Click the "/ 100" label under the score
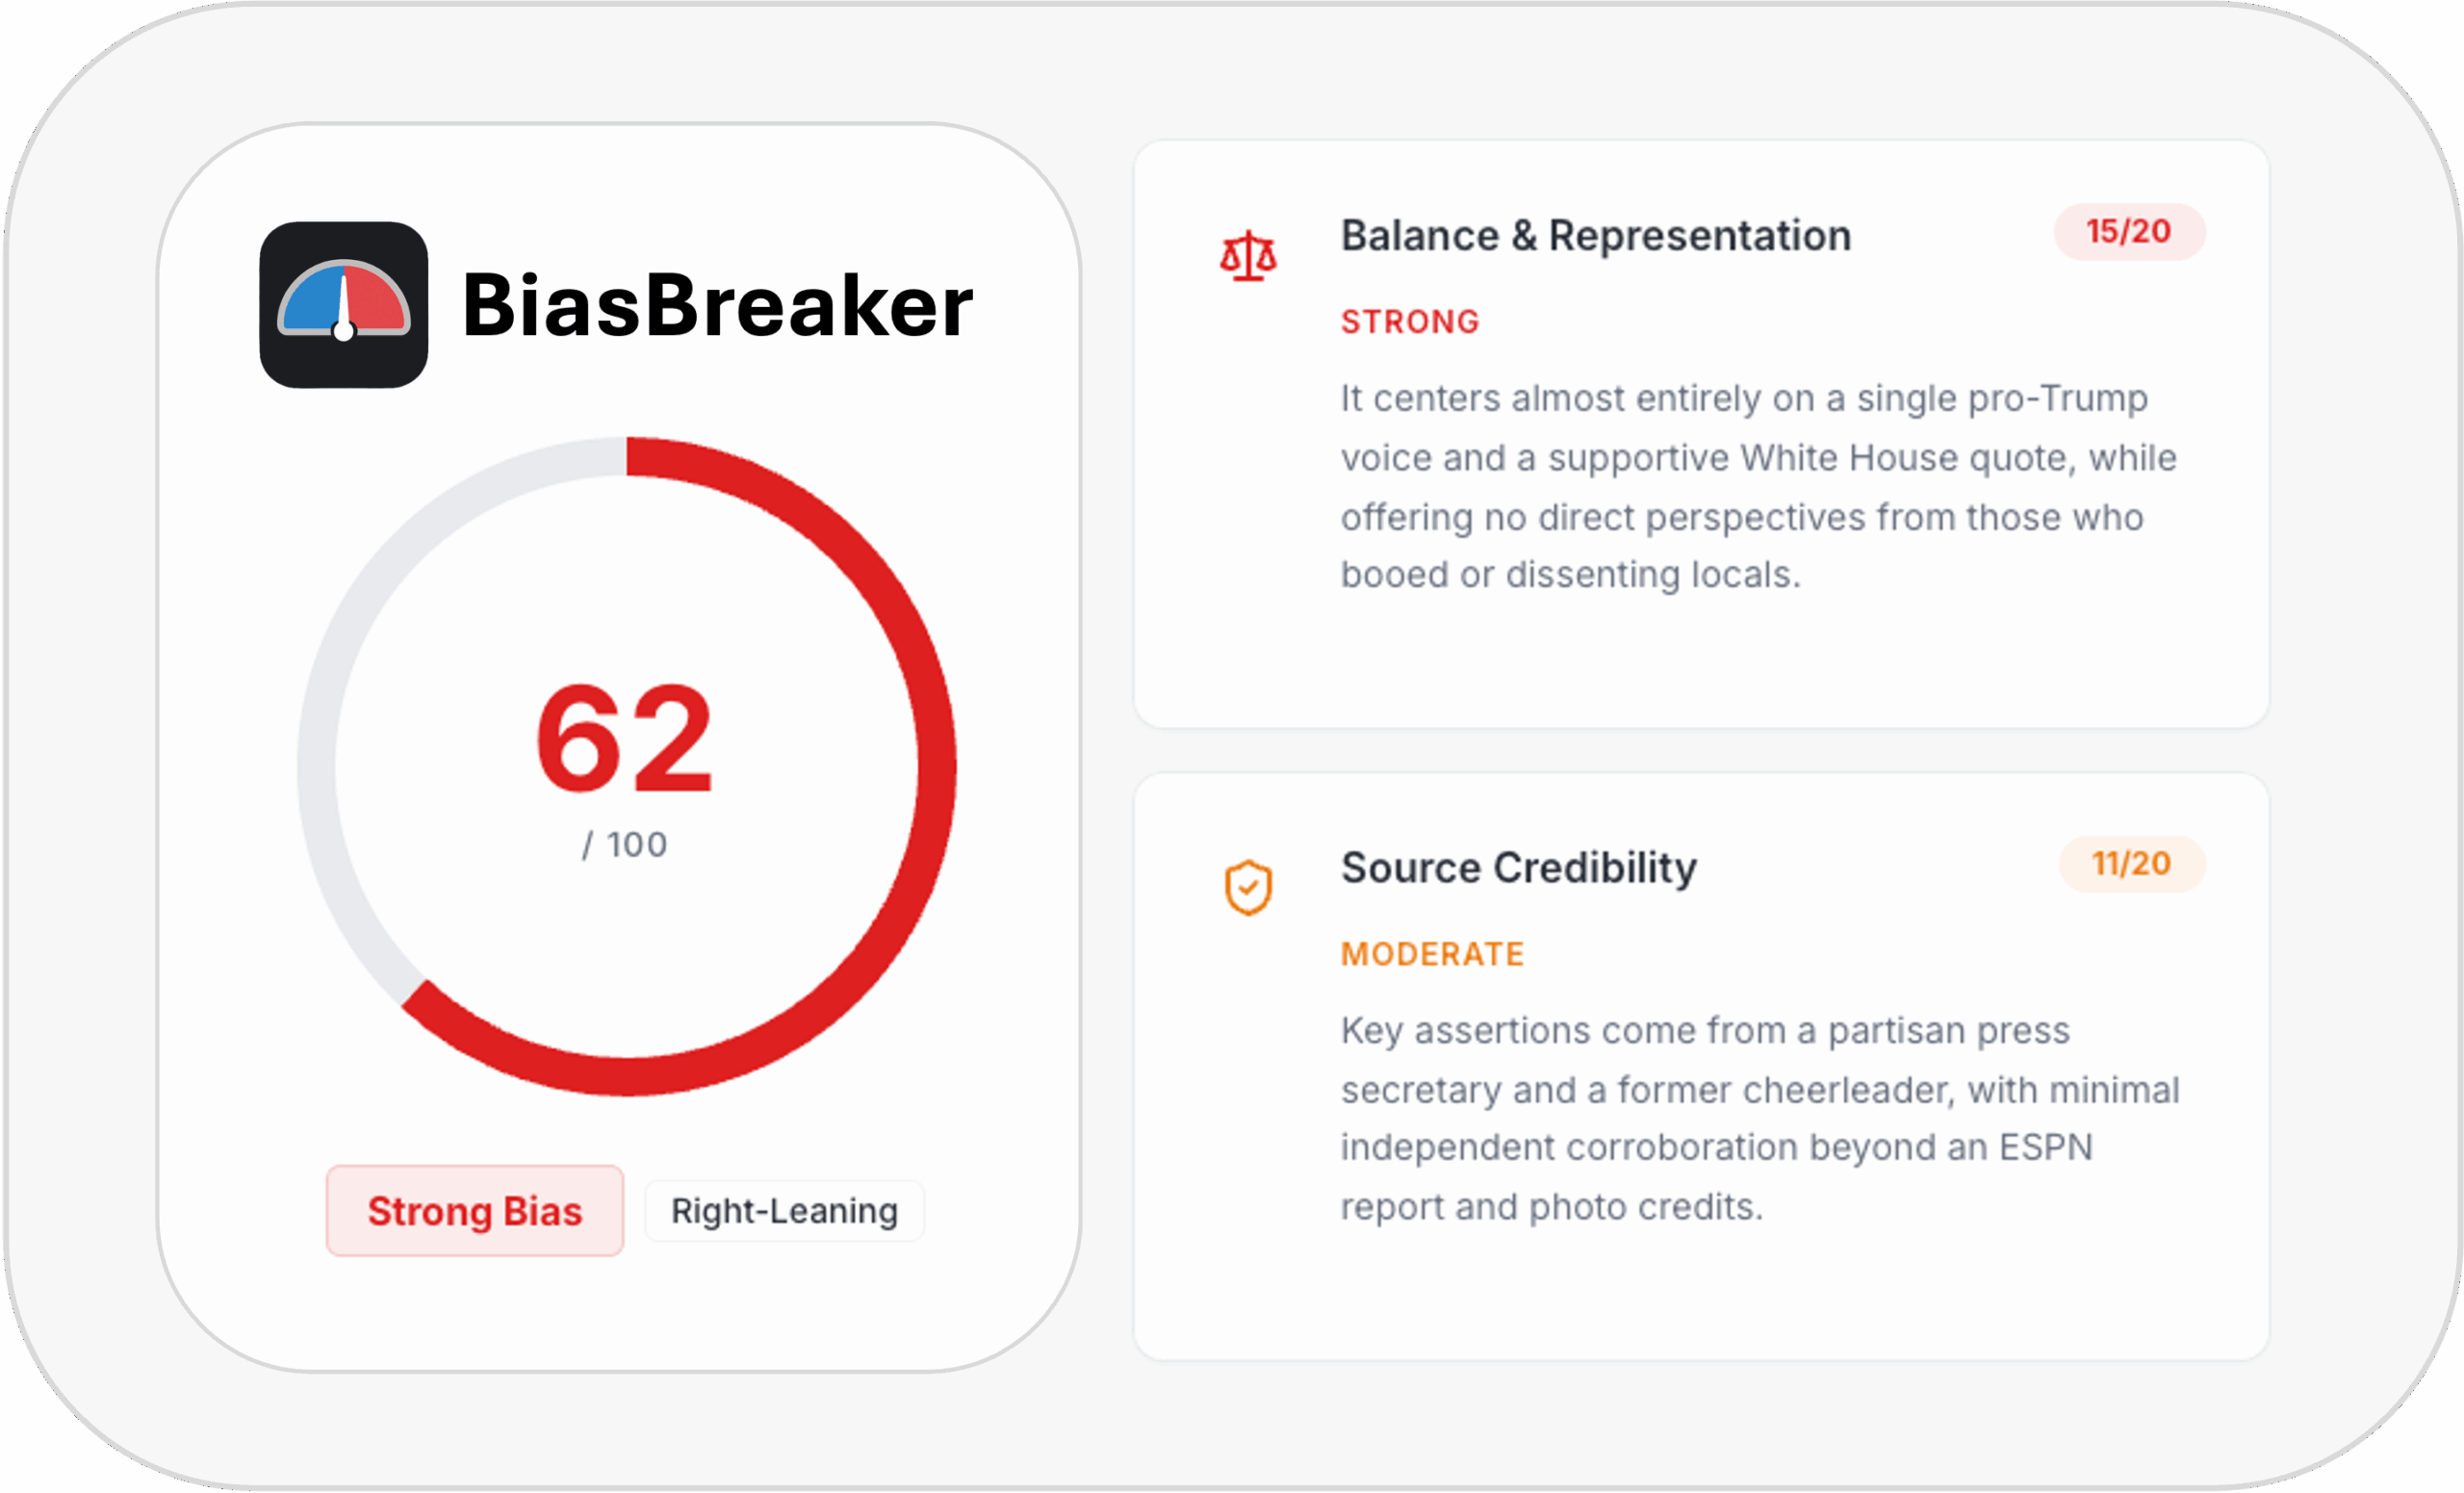 click(624, 845)
